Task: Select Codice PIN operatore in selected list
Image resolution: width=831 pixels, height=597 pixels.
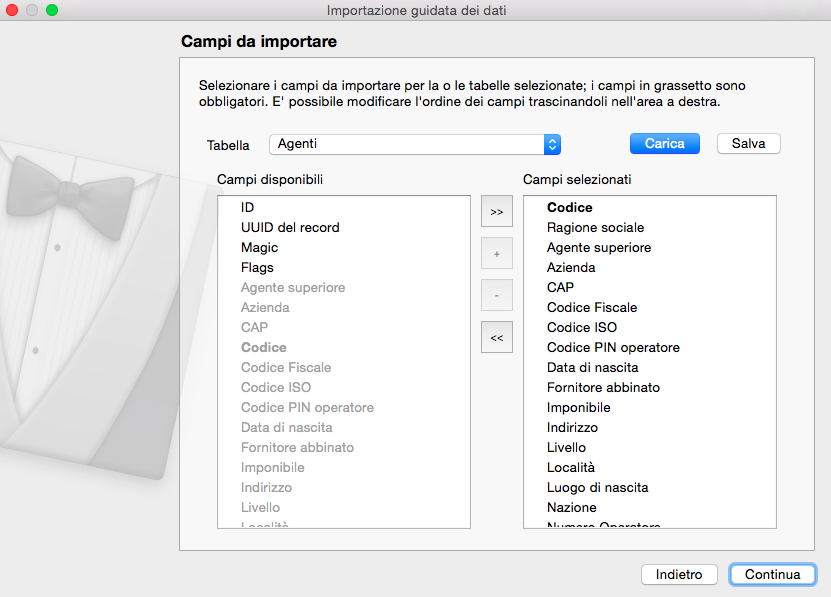Action: (x=613, y=347)
